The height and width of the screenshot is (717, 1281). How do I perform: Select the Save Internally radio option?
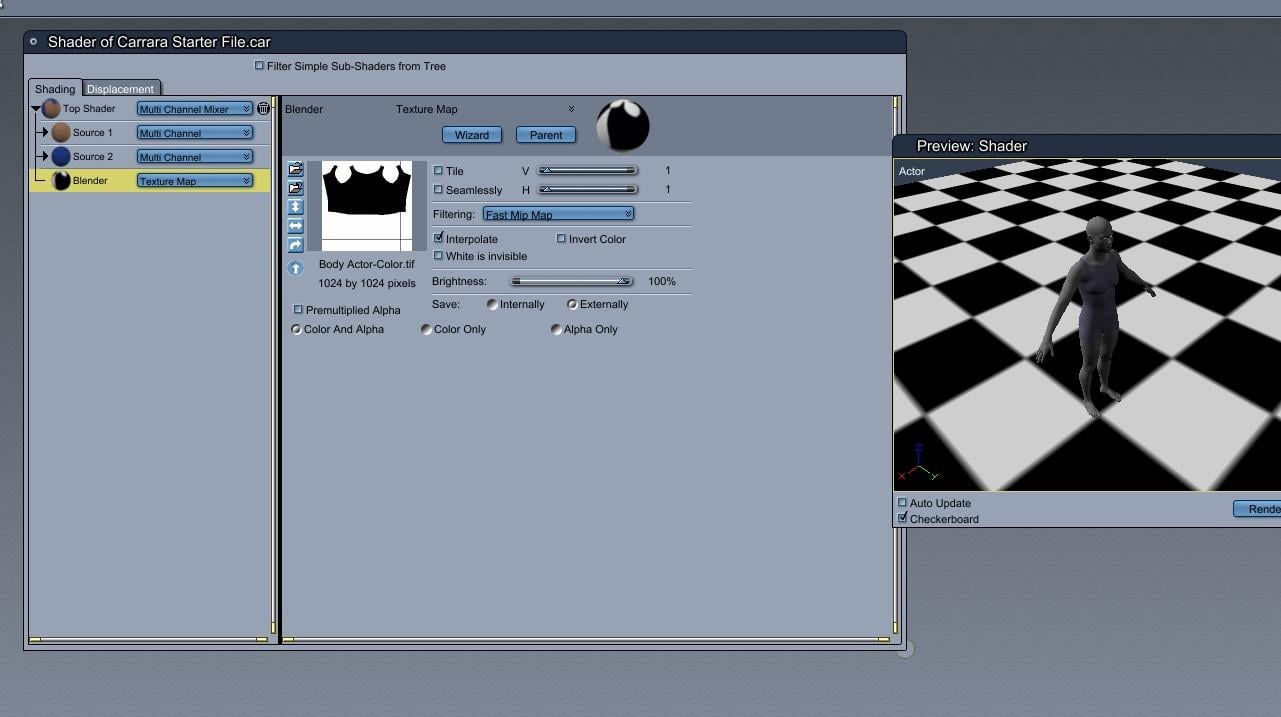point(492,304)
